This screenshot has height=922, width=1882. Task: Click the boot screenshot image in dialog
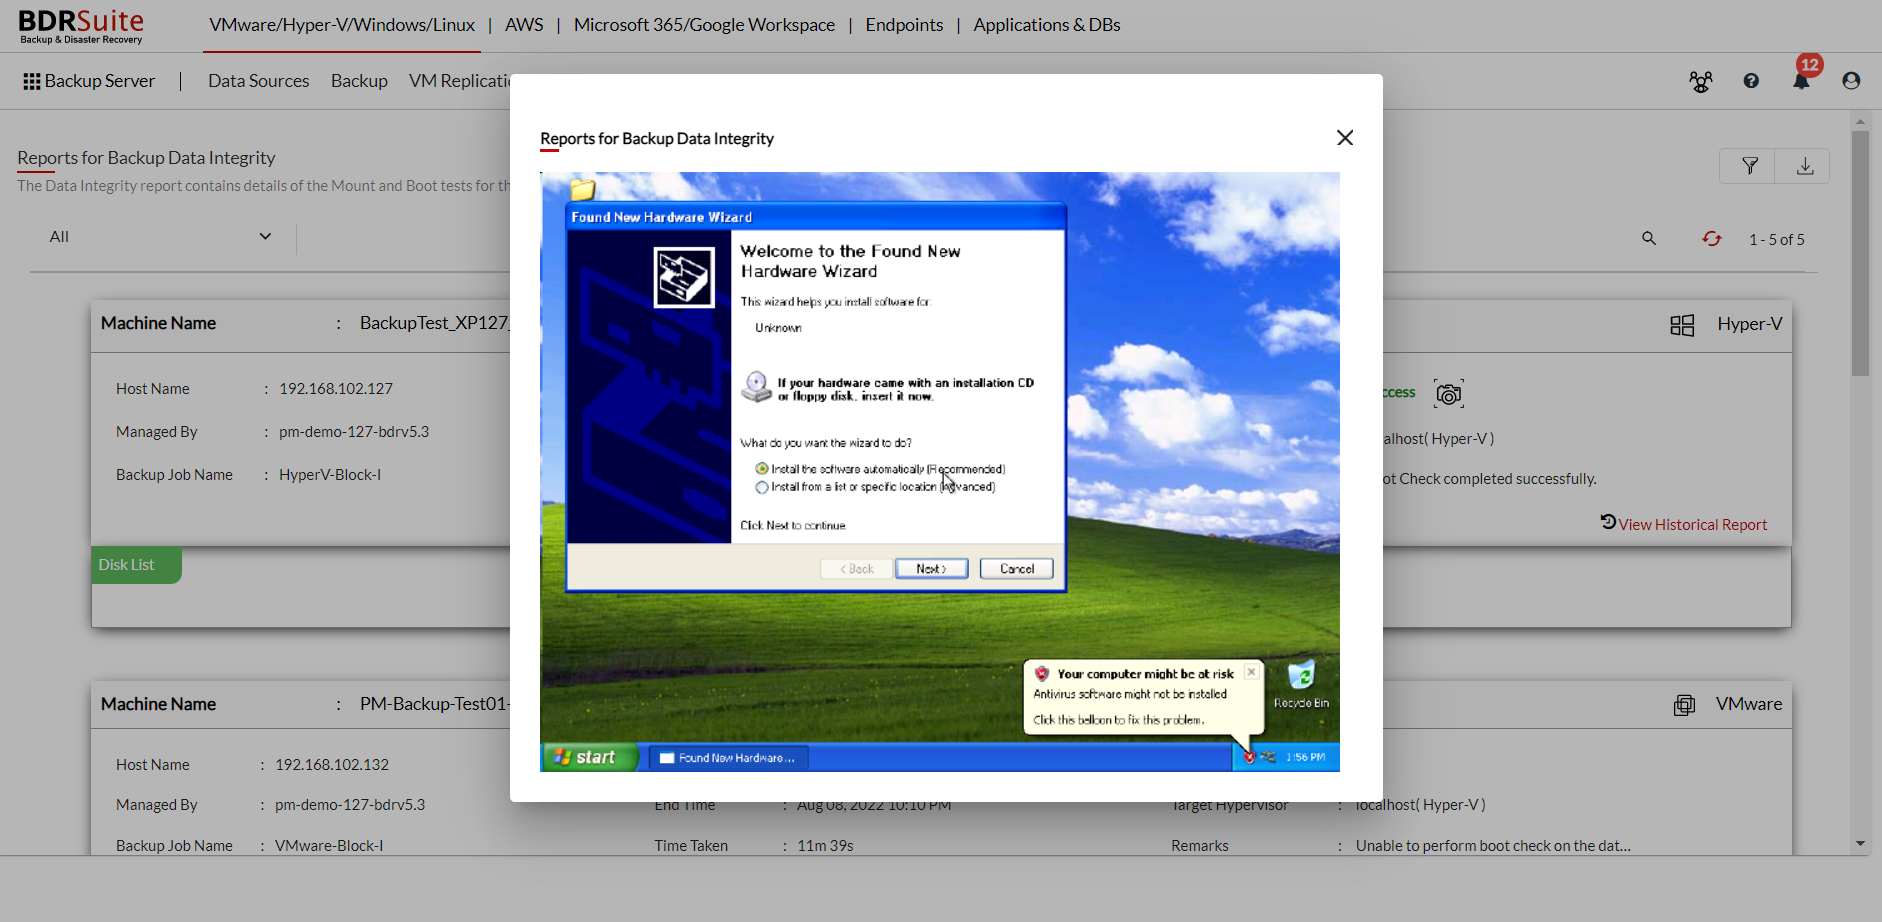point(940,472)
